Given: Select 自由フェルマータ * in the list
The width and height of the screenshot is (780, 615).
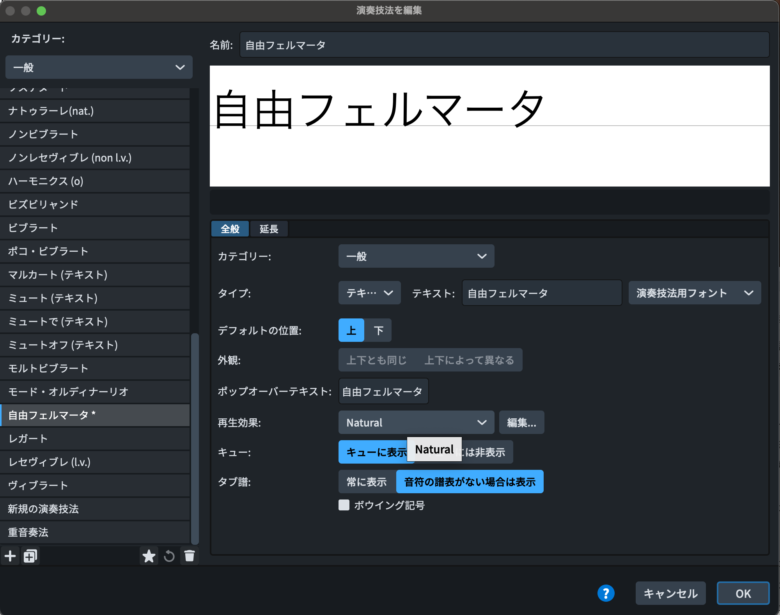Looking at the screenshot, I should pyautogui.click(x=95, y=415).
